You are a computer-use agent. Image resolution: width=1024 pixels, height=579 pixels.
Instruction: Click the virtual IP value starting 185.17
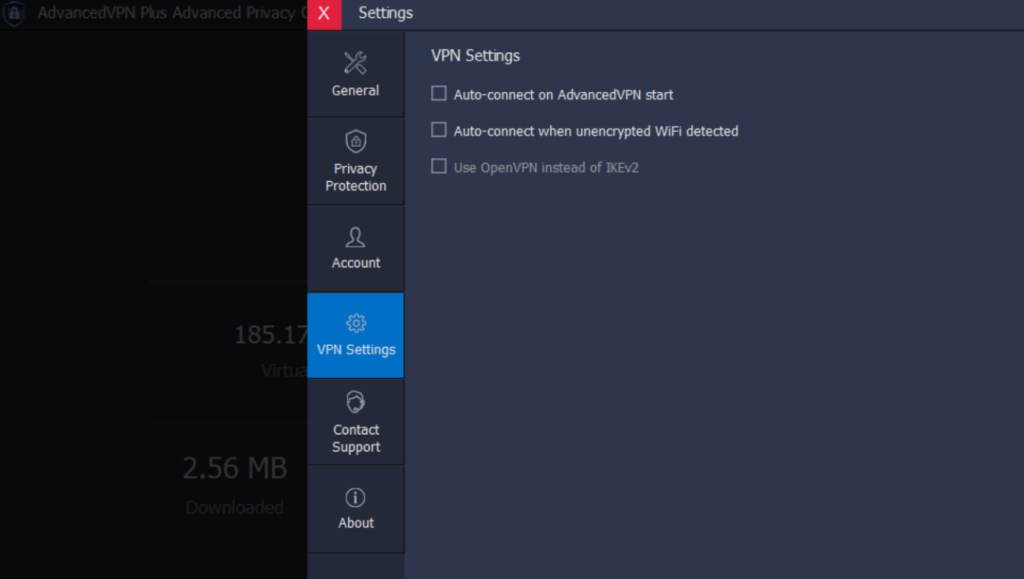[x=271, y=335]
